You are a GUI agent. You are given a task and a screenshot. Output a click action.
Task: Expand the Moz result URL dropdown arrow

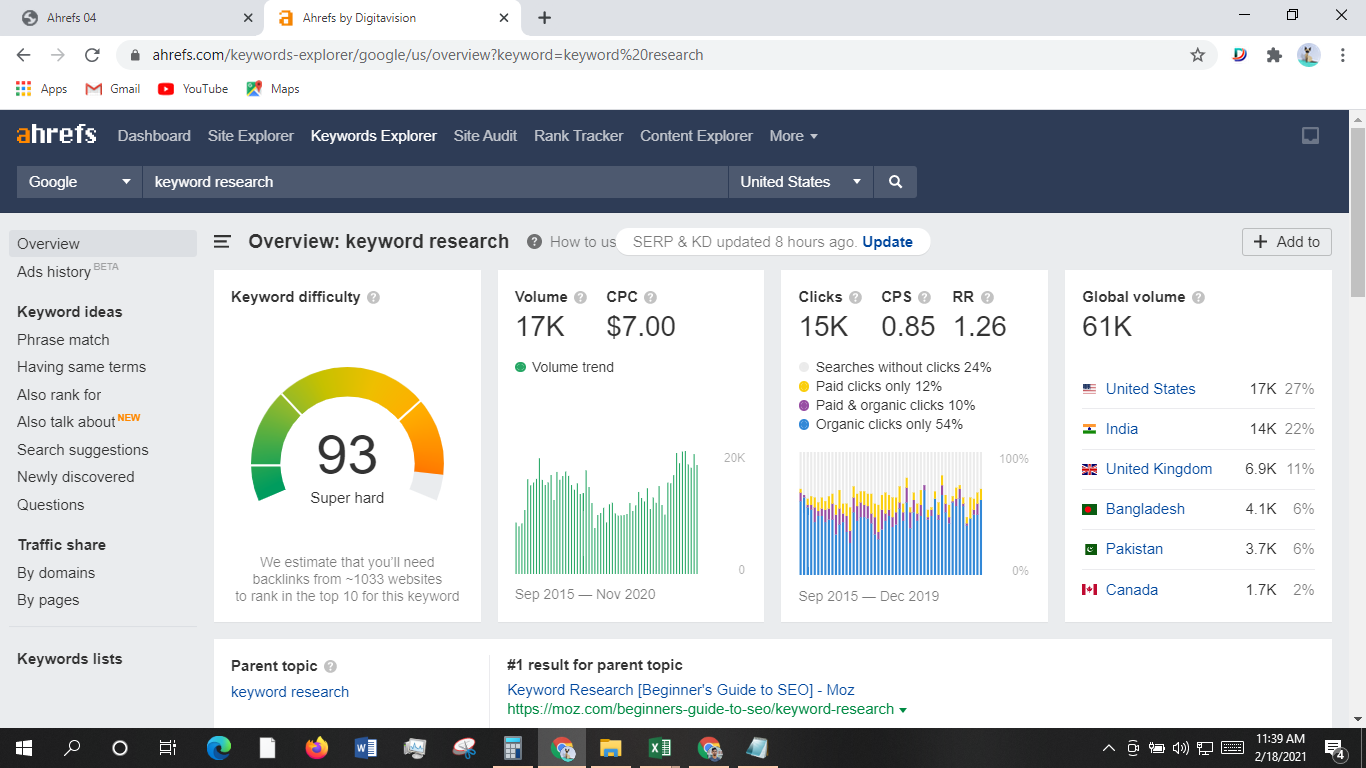point(903,710)
